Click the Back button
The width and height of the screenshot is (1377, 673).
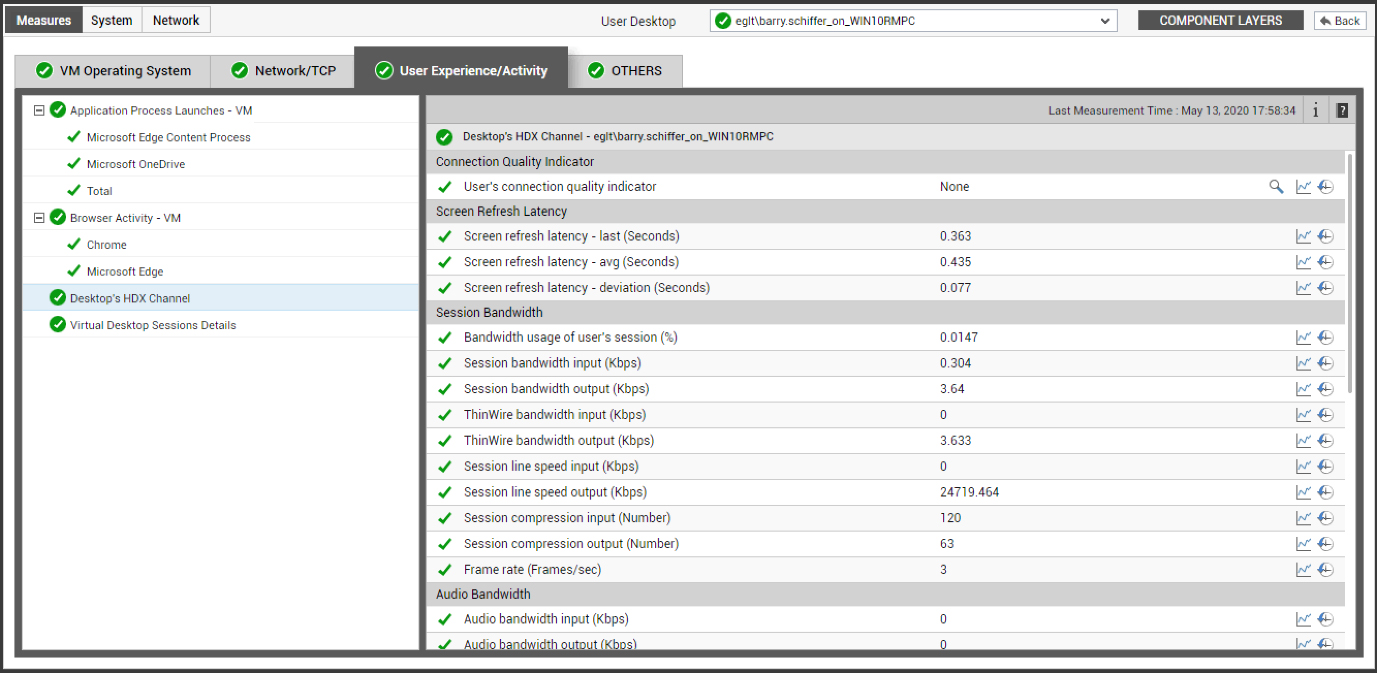1339,20
